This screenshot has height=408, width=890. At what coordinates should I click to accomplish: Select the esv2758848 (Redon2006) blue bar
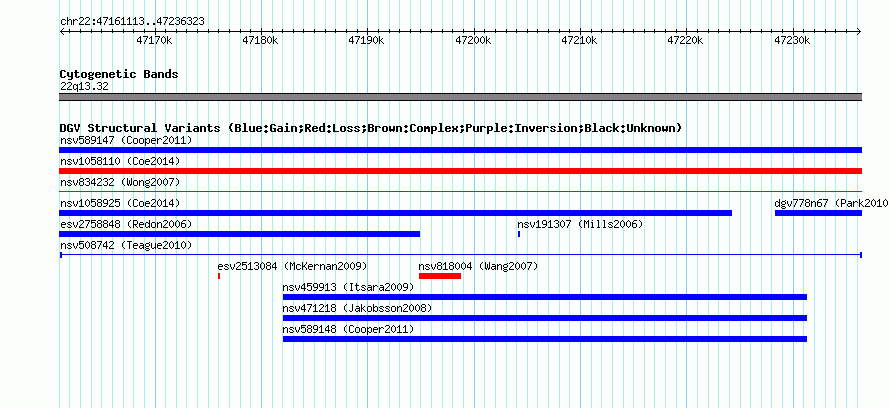[240, 234]
